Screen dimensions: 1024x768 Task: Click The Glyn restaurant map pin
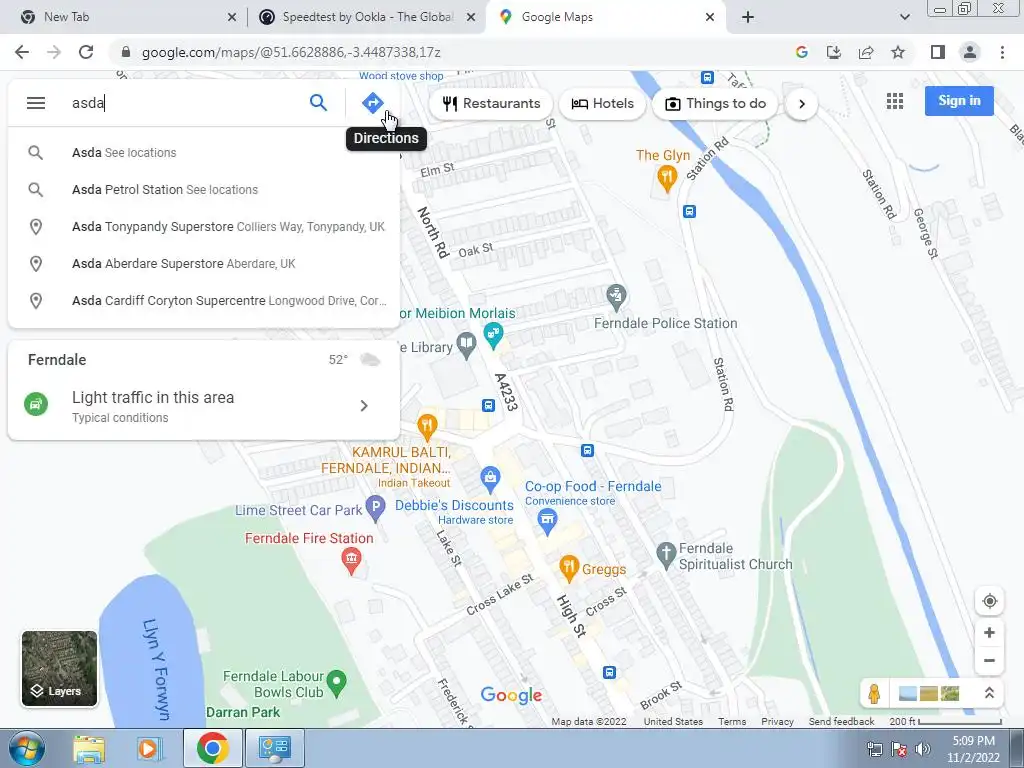coord(666,178)
